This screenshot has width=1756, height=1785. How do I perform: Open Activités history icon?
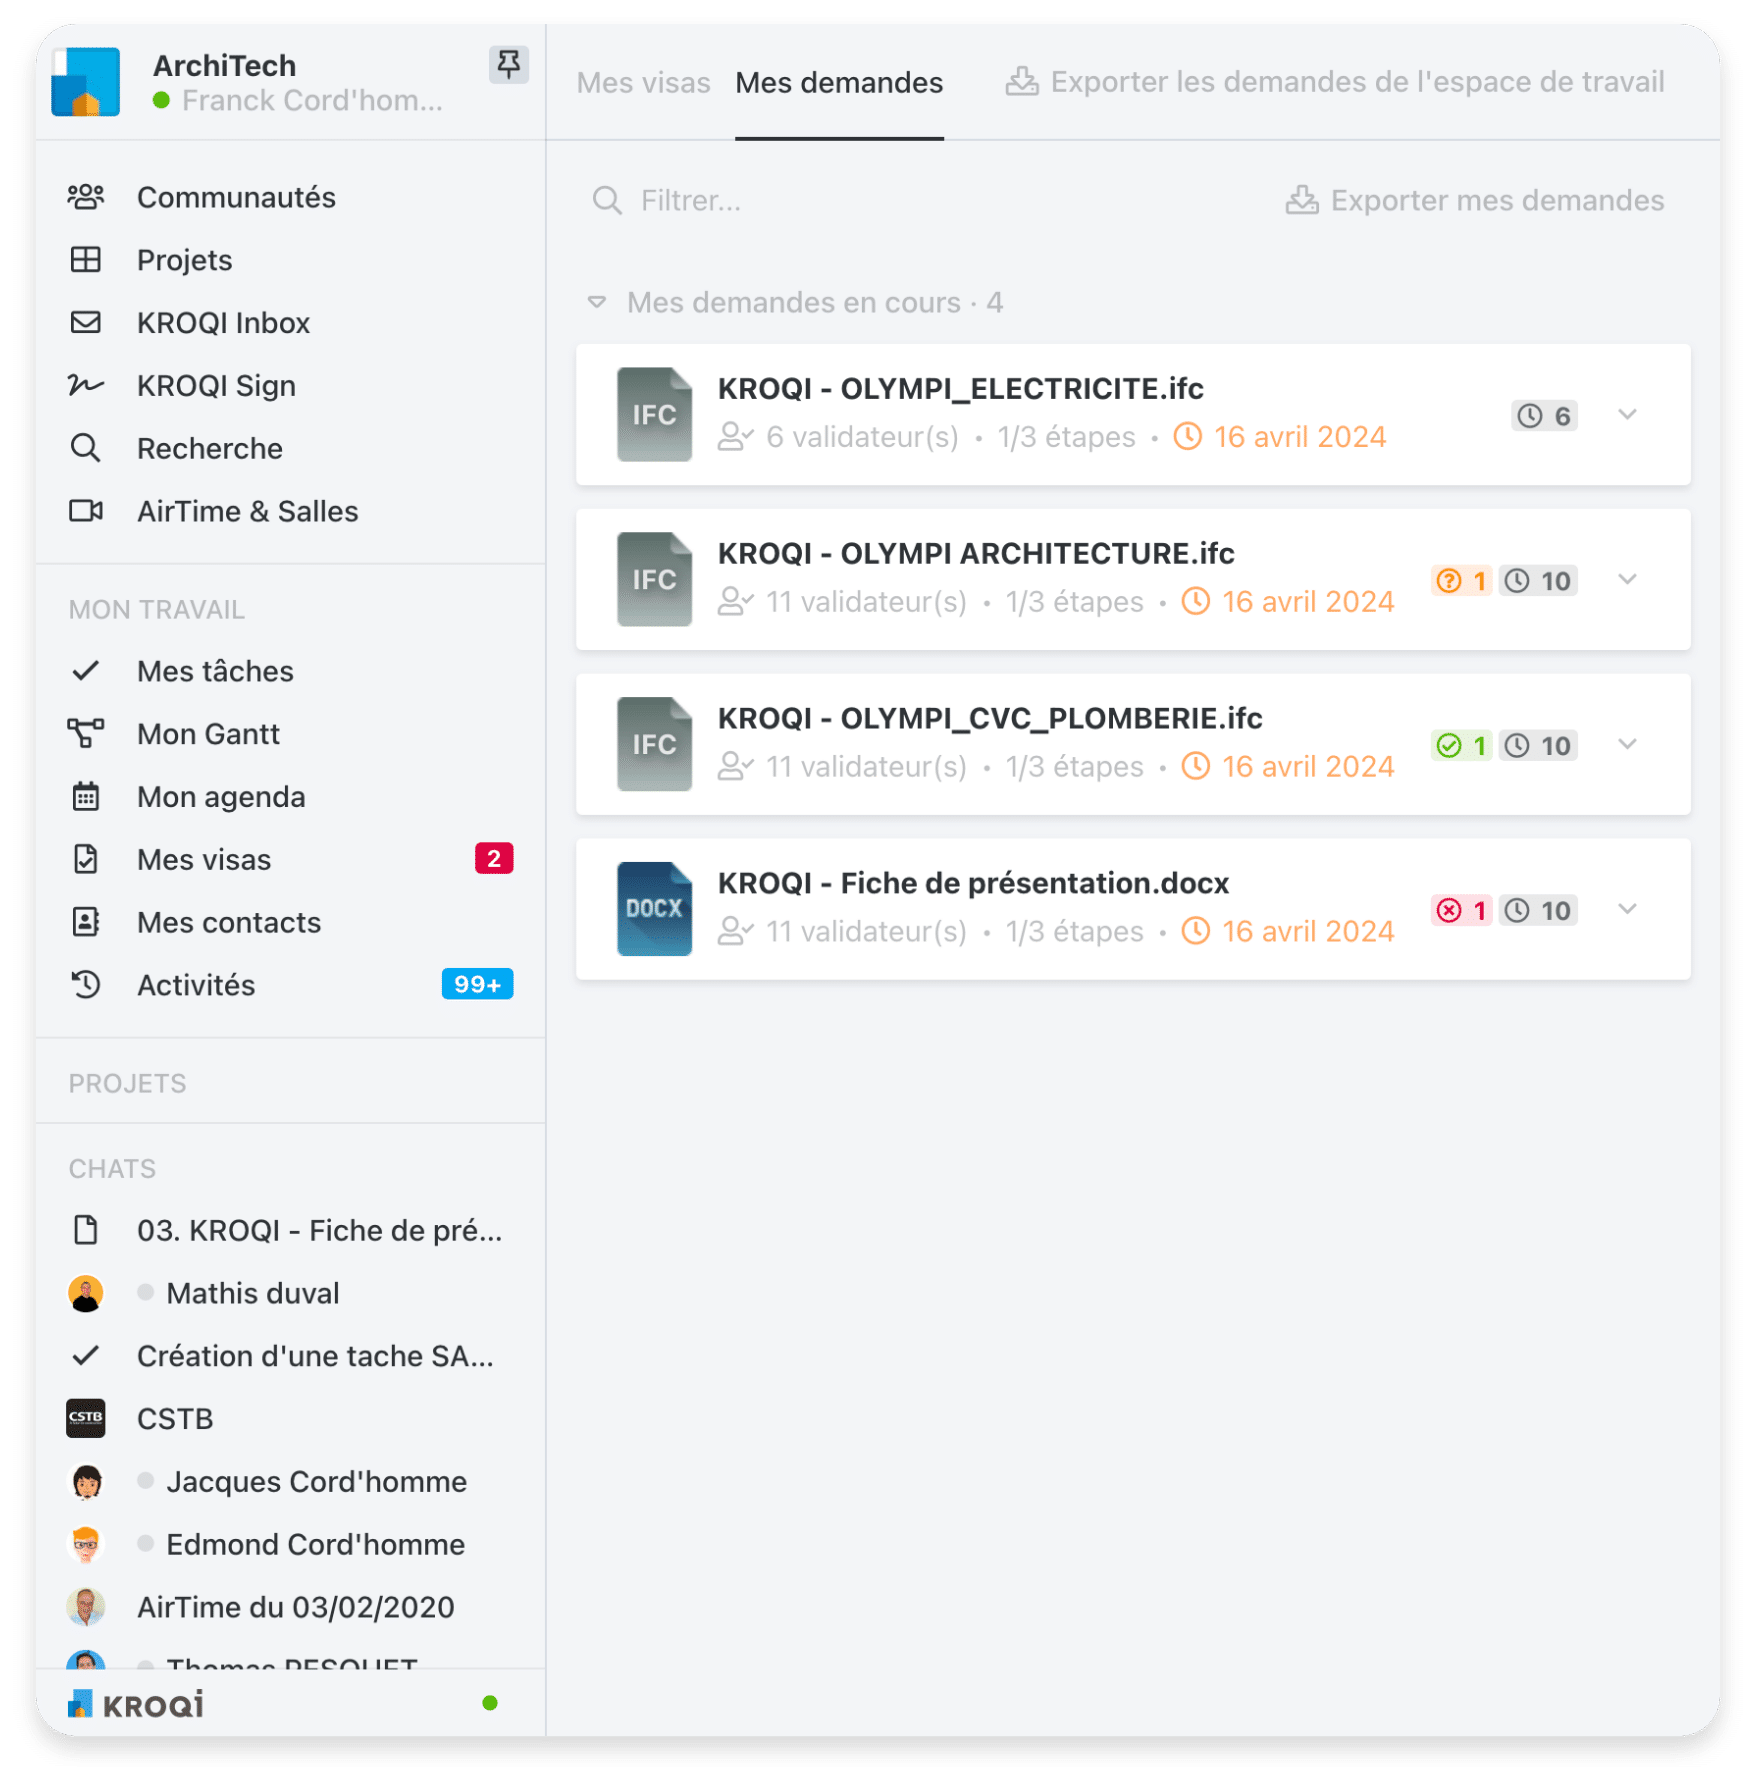click(86, 985)
